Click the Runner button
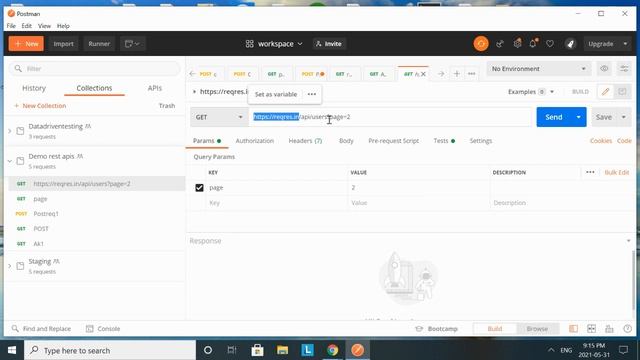 pyautogui.click(x=99, y=44)
